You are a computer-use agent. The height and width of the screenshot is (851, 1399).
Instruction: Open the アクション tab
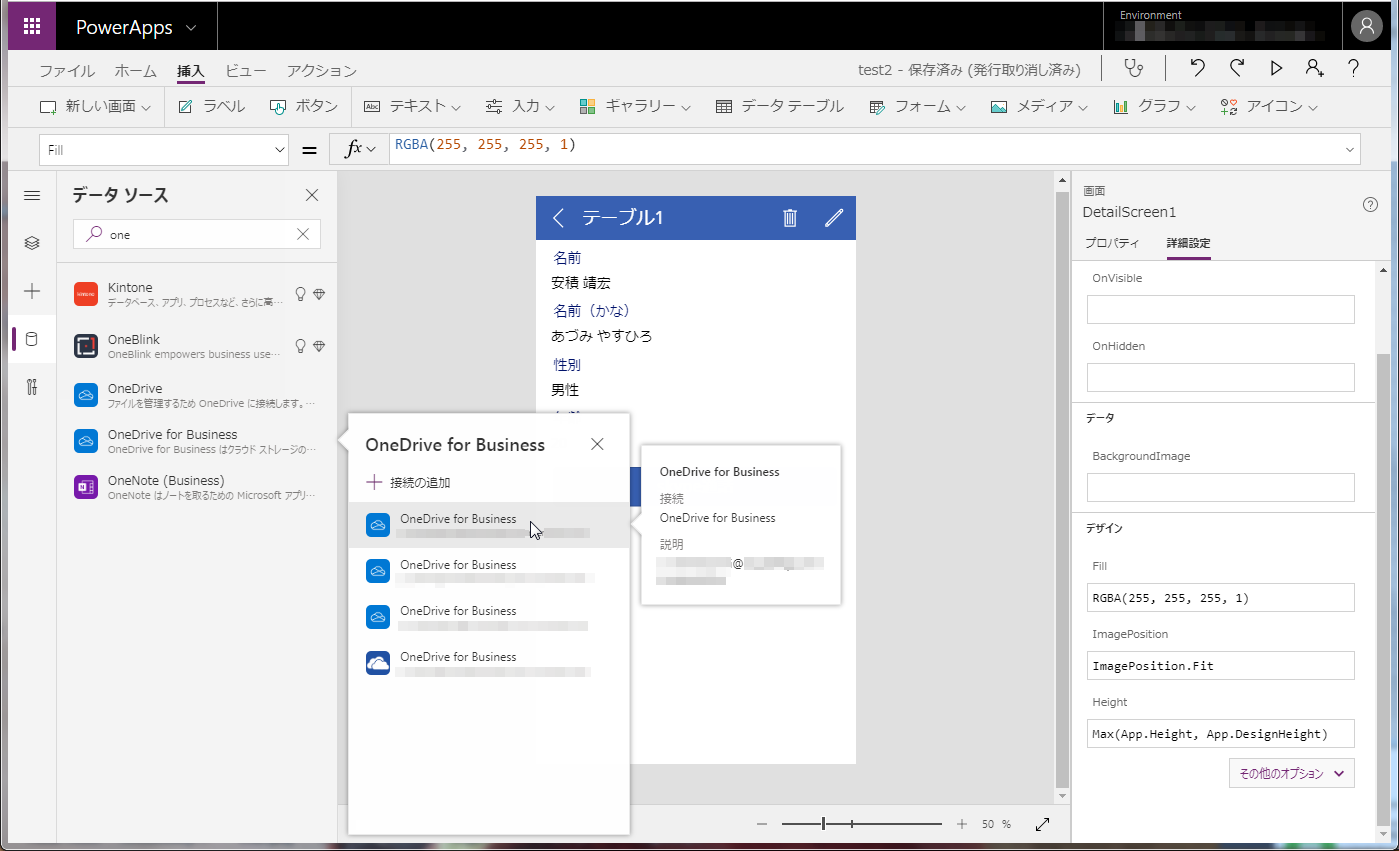pos(321,71)
